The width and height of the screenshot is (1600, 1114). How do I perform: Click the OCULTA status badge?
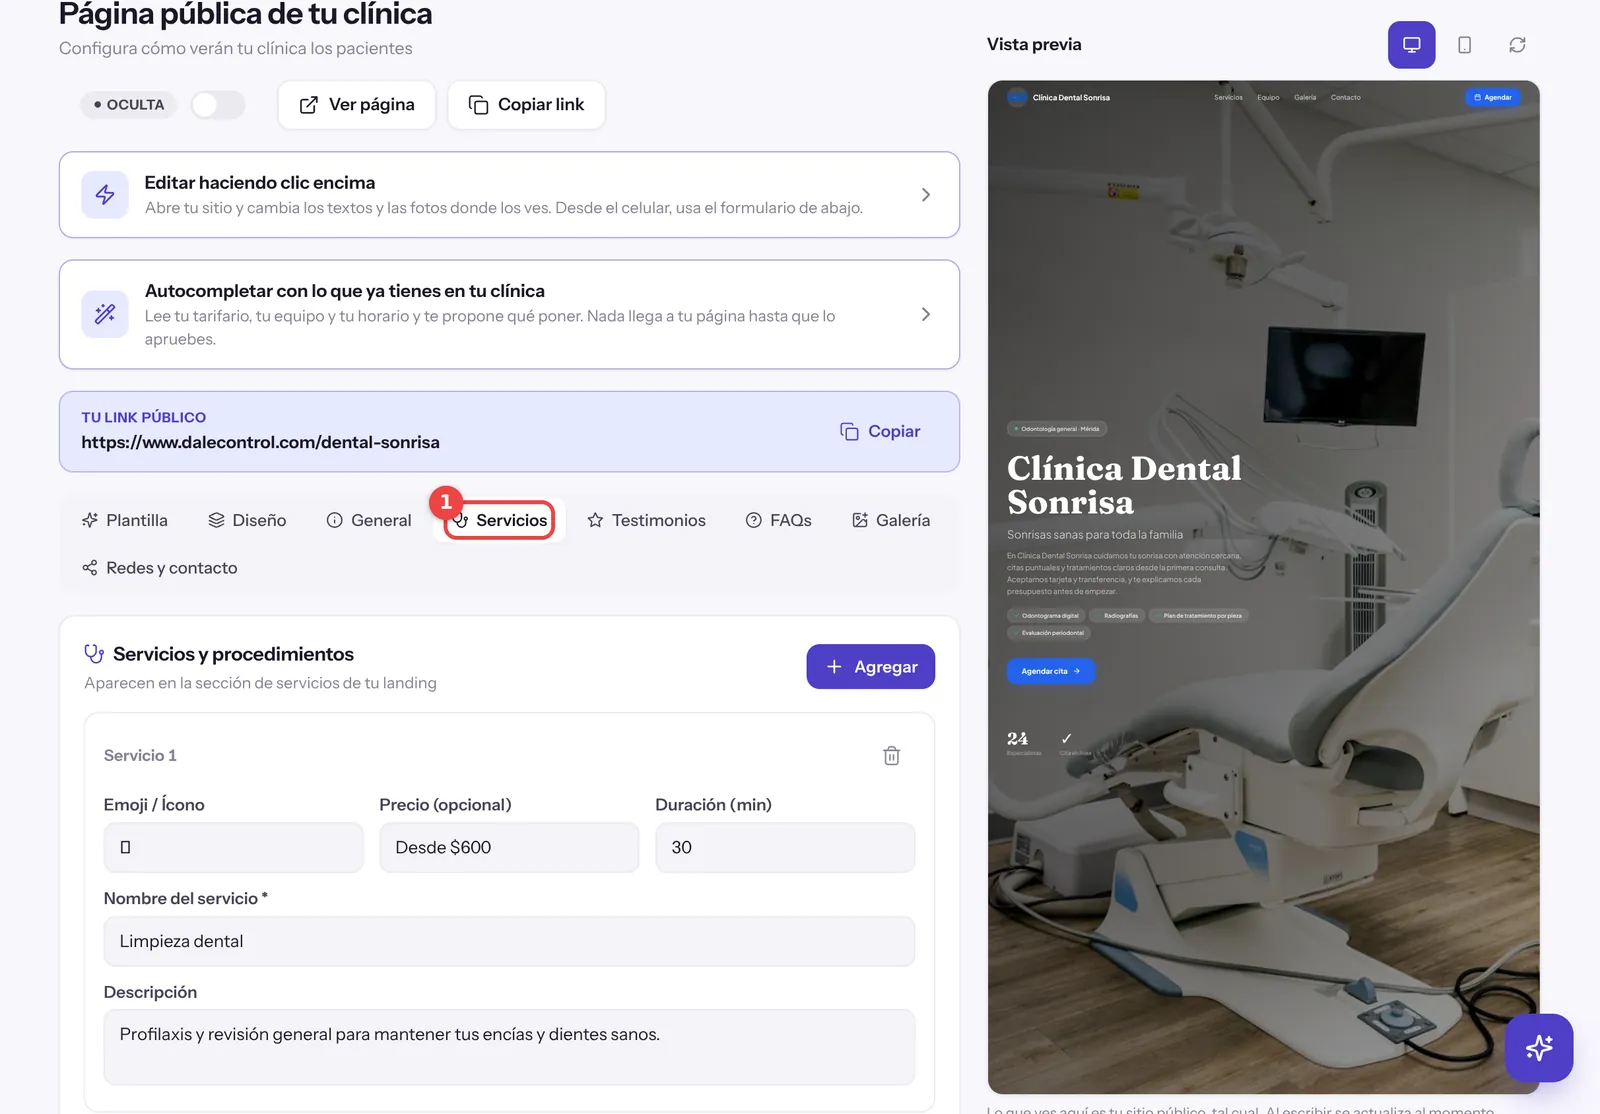tap(129, 105)
